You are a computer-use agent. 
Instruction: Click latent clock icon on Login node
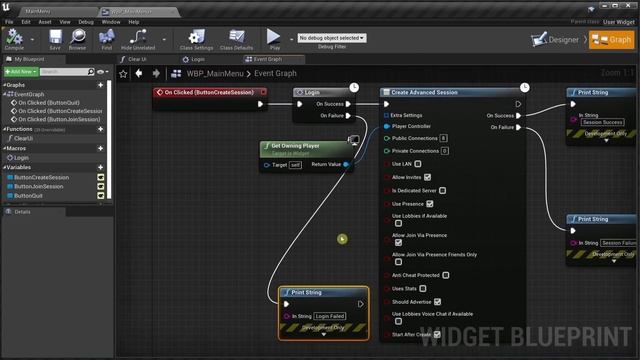(354, 87)
